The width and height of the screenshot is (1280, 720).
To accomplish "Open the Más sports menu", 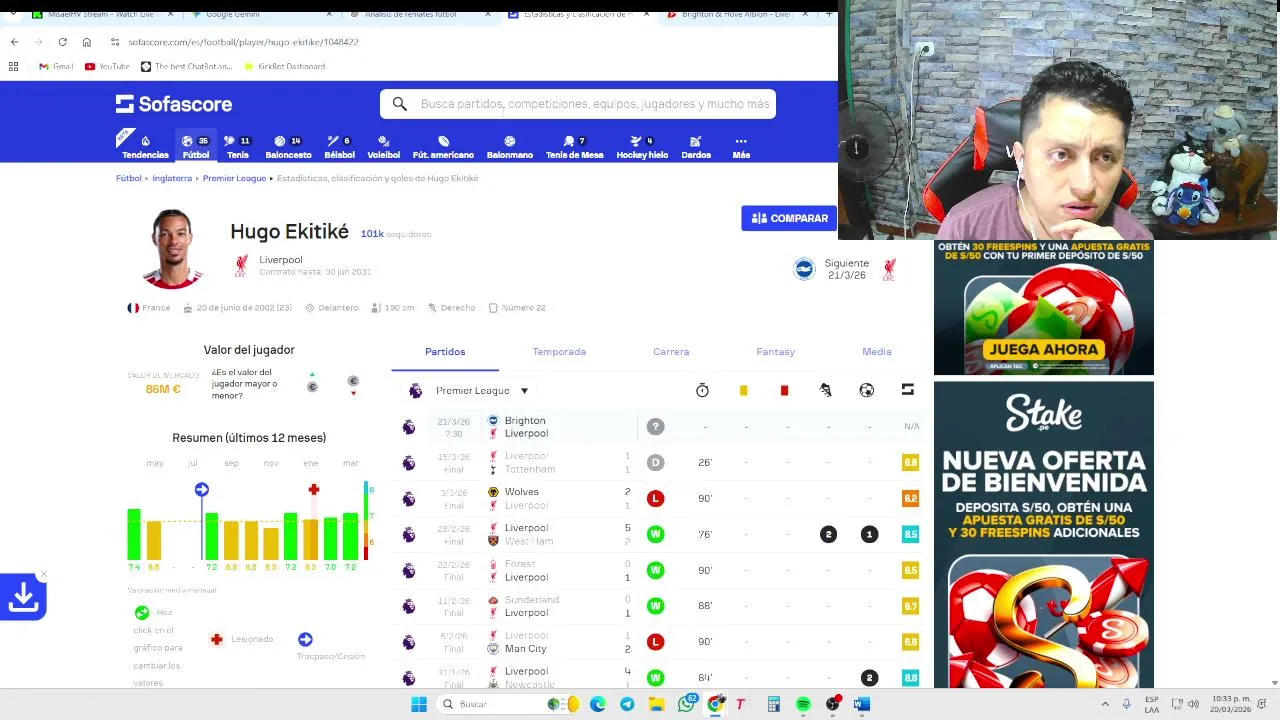I will pos(741,146).
